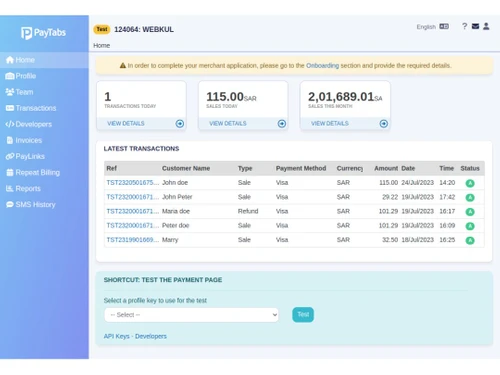500x375 pixels.
Task: Open Invoices in the sidebar
Action: [44, 140]
